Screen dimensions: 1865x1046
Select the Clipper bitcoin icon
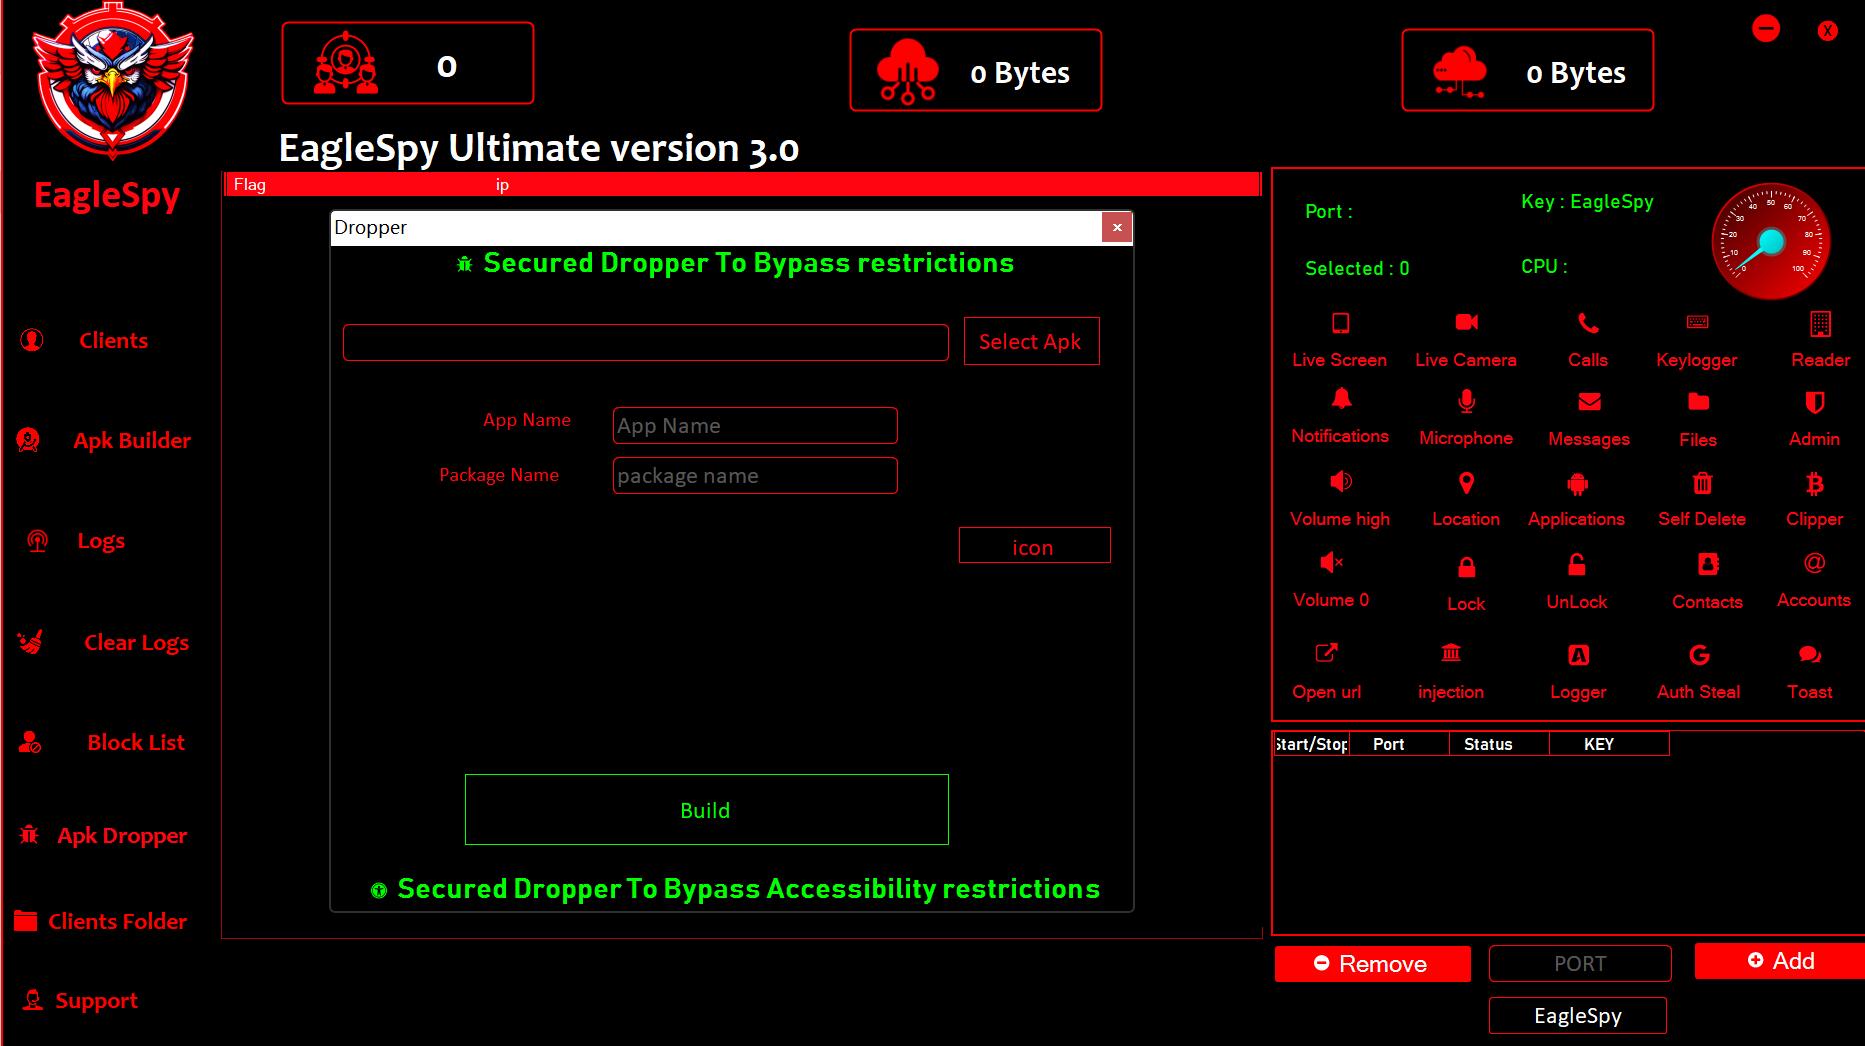[x=1815, y=484]
